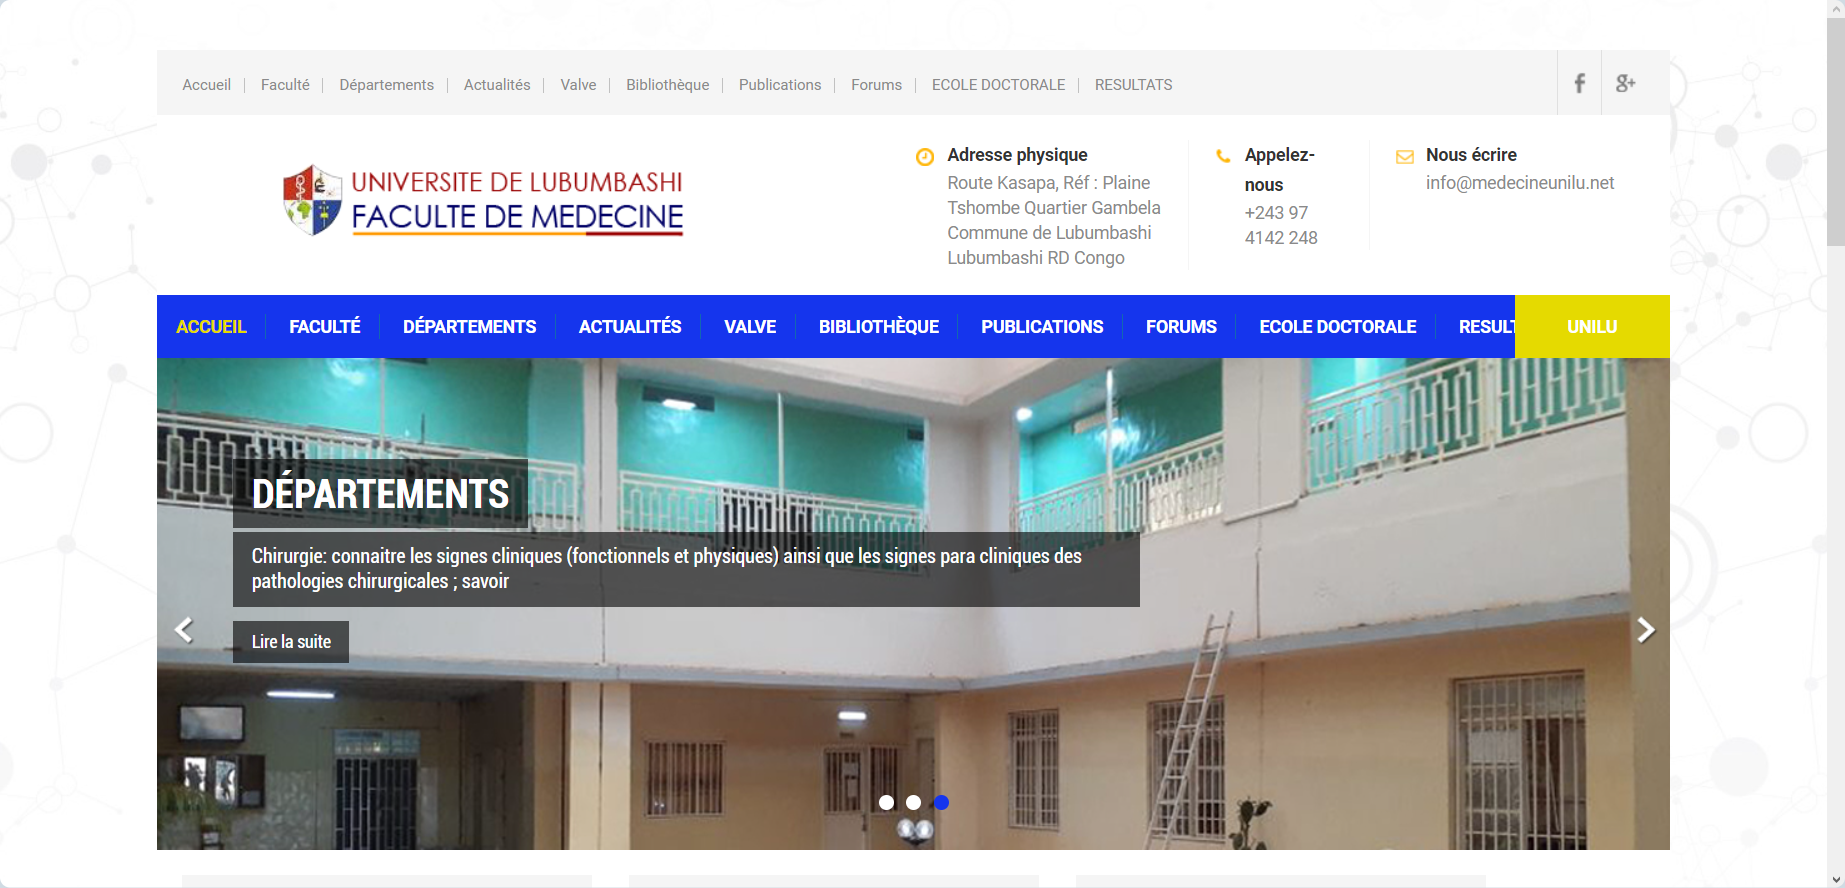Click the Nous écrire heading
This screenshot has width=1845, height=888.
[1471, 155]
